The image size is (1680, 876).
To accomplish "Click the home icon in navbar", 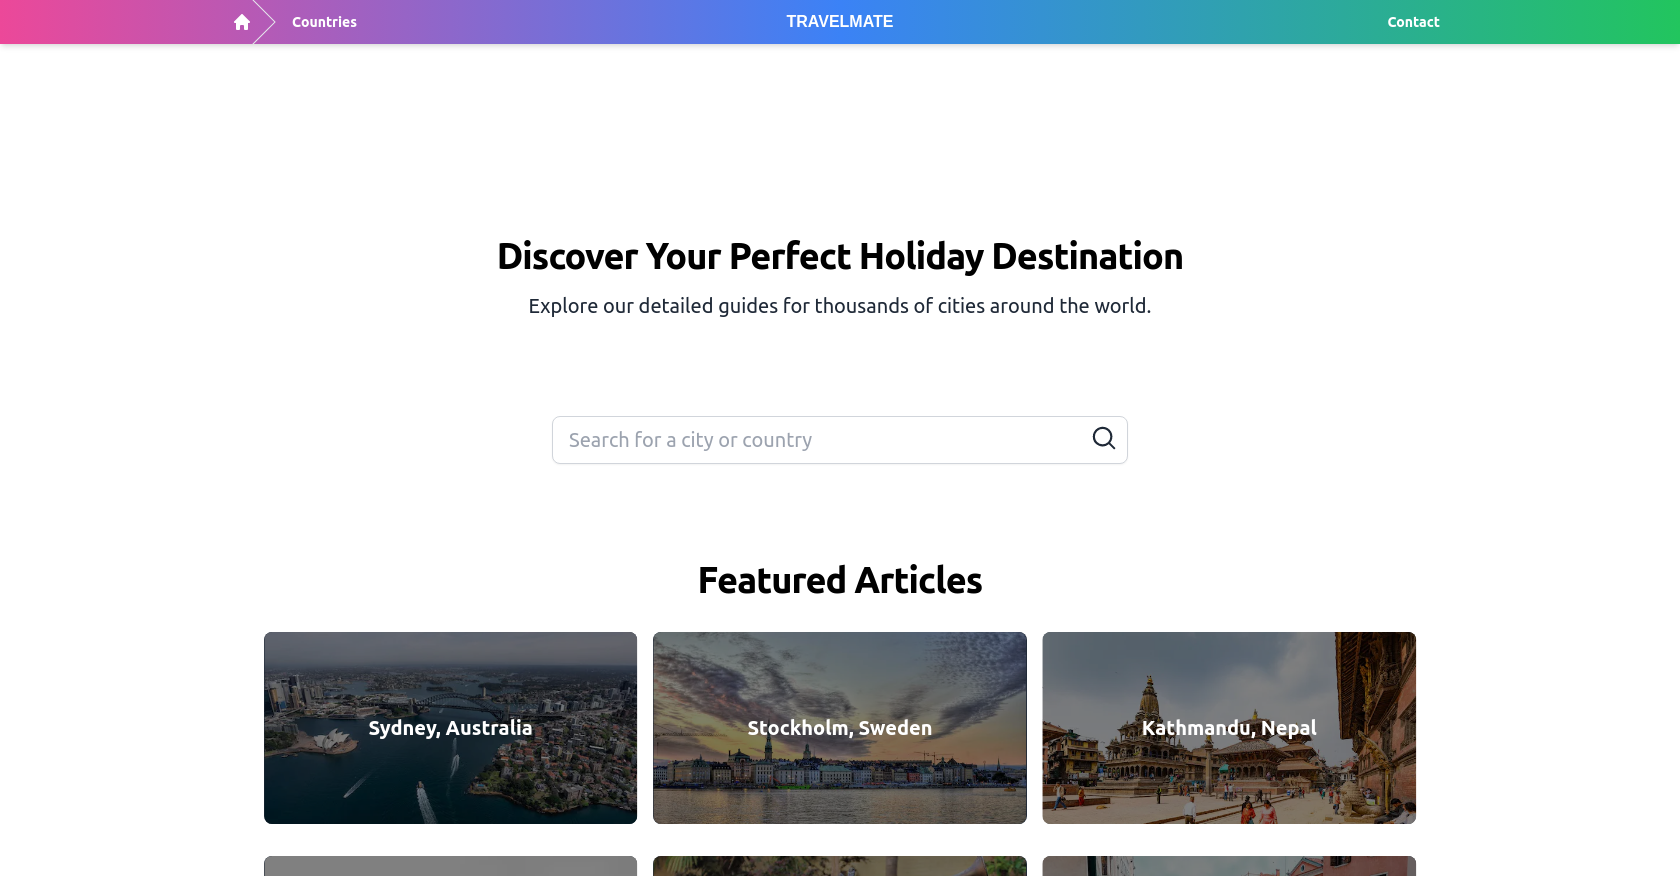I will pyautogui.click(x=242, y=22).
